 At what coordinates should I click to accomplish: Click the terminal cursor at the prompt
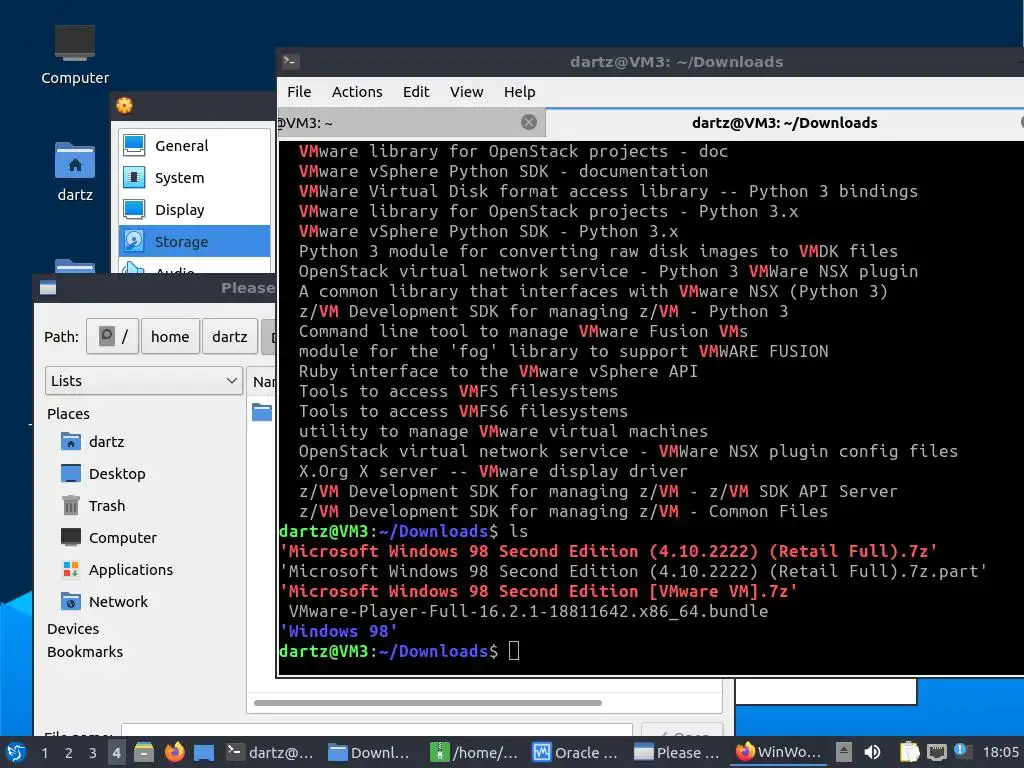(x=514, y=650)
